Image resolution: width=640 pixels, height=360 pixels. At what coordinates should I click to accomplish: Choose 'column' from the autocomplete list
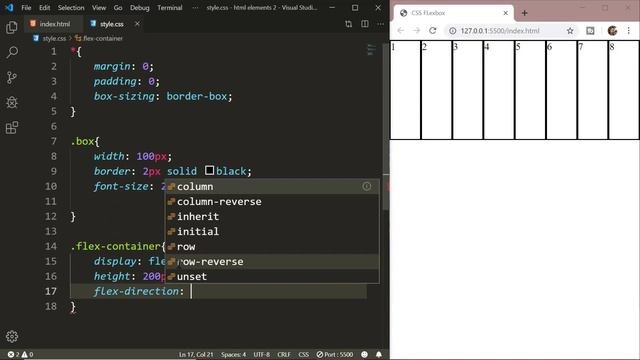pos(272,187)
